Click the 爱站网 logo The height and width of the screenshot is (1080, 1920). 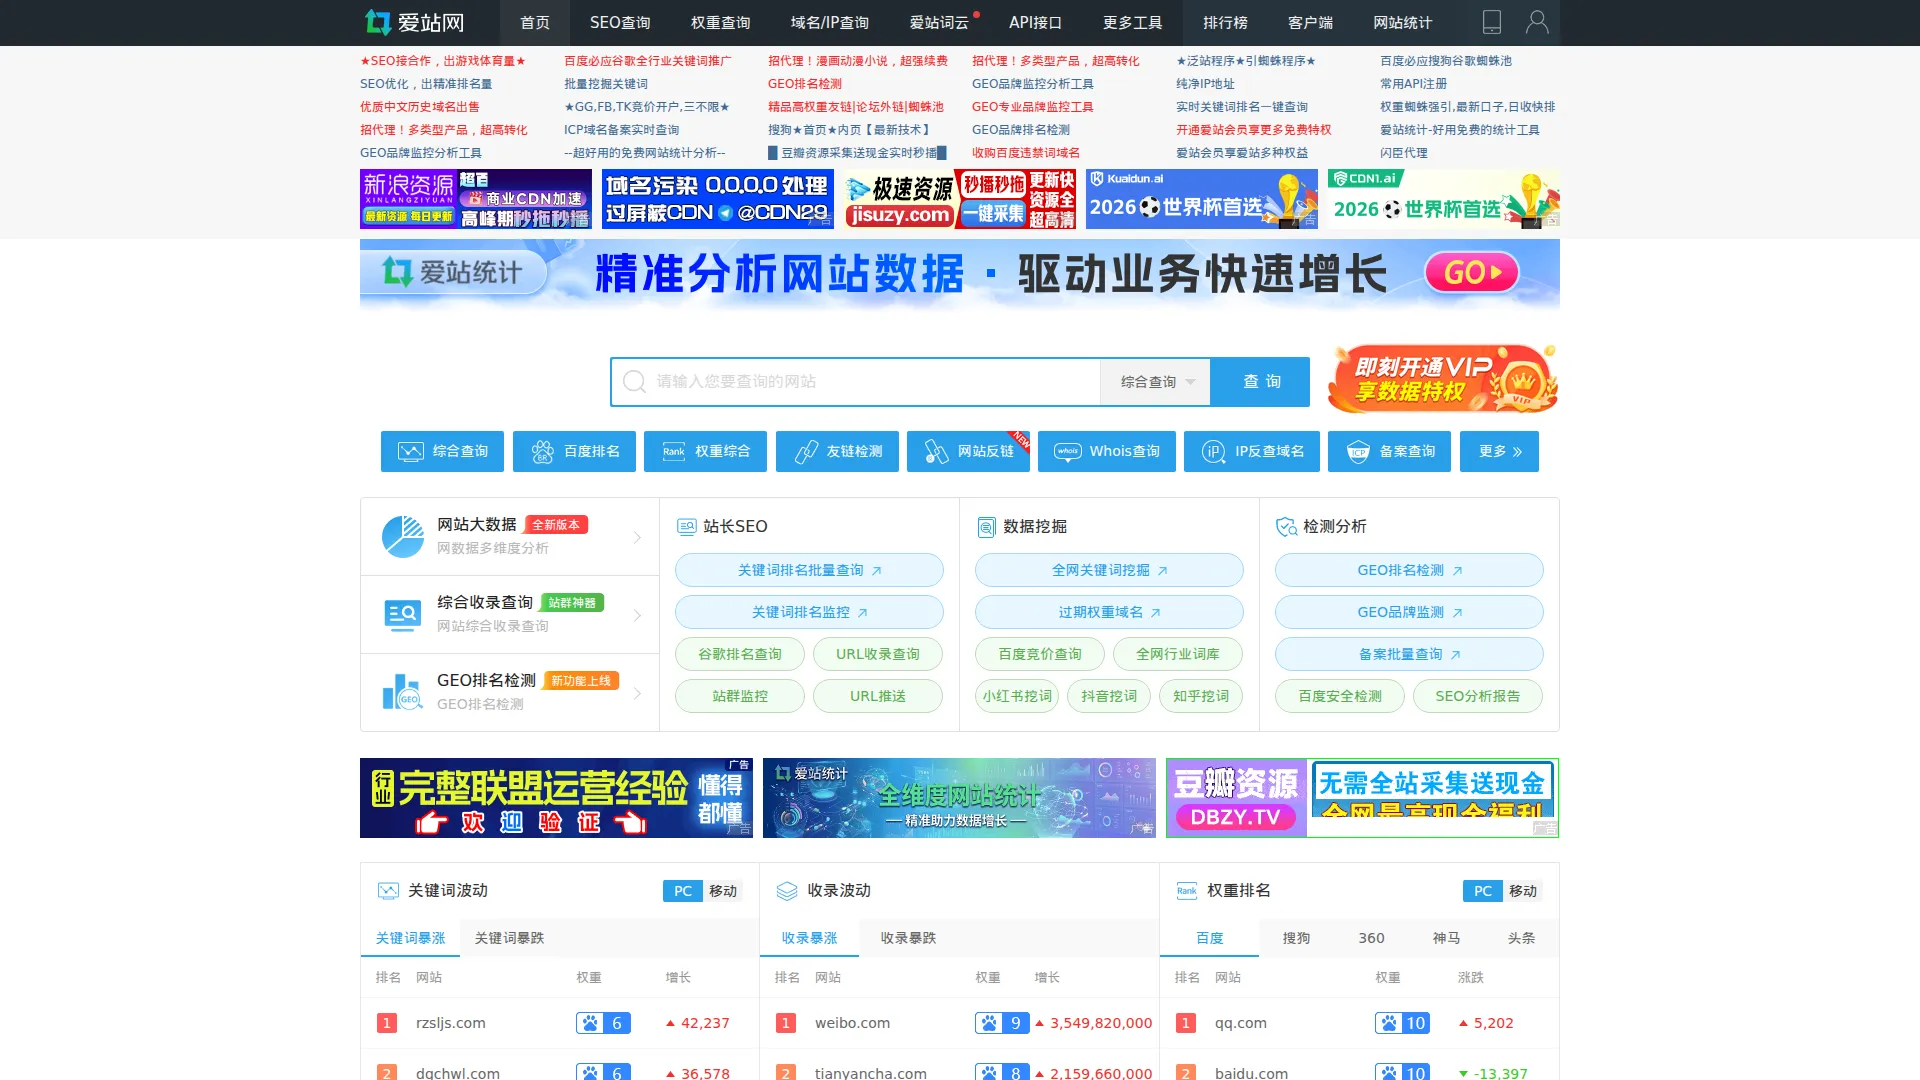pos(415,22)
